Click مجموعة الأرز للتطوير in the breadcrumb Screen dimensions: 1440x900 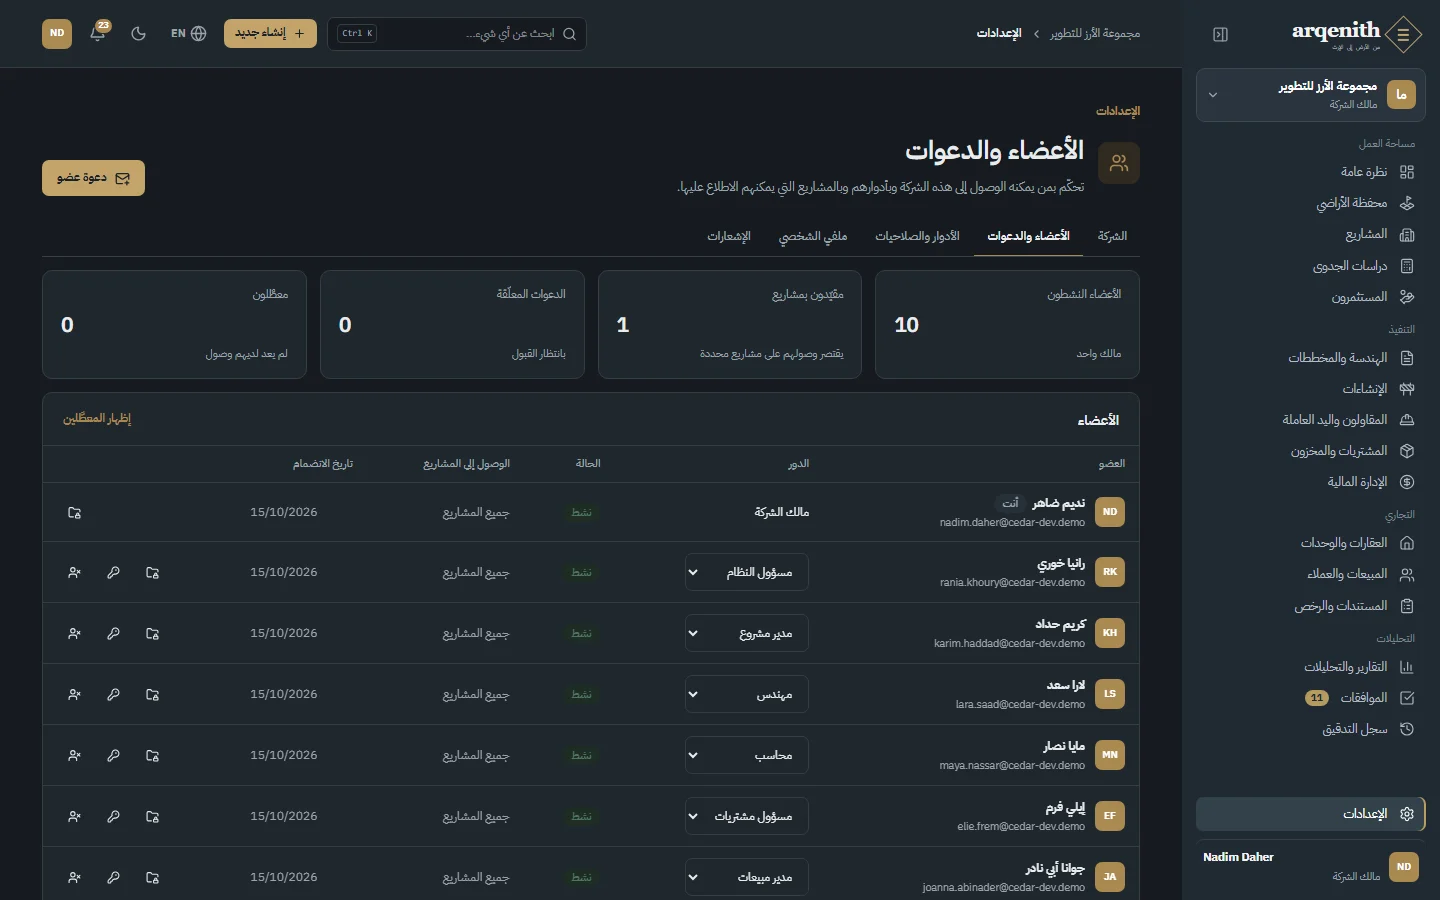[1095, 34]
